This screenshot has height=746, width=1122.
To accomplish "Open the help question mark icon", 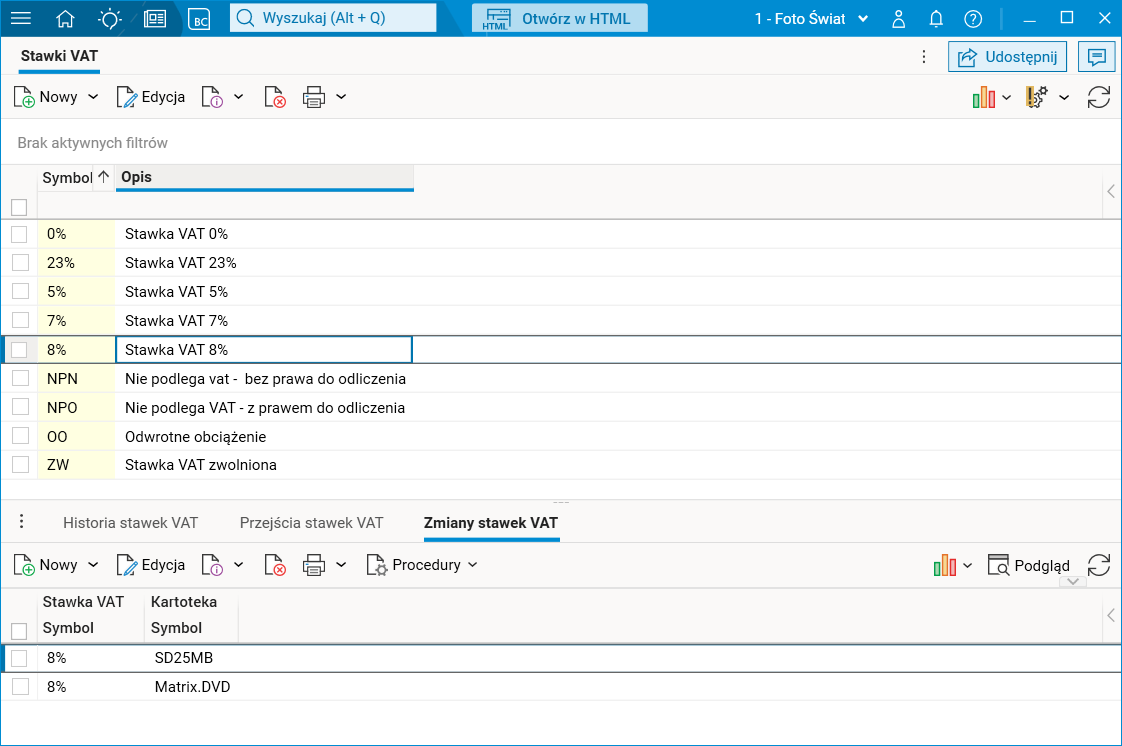I will 973,19.
